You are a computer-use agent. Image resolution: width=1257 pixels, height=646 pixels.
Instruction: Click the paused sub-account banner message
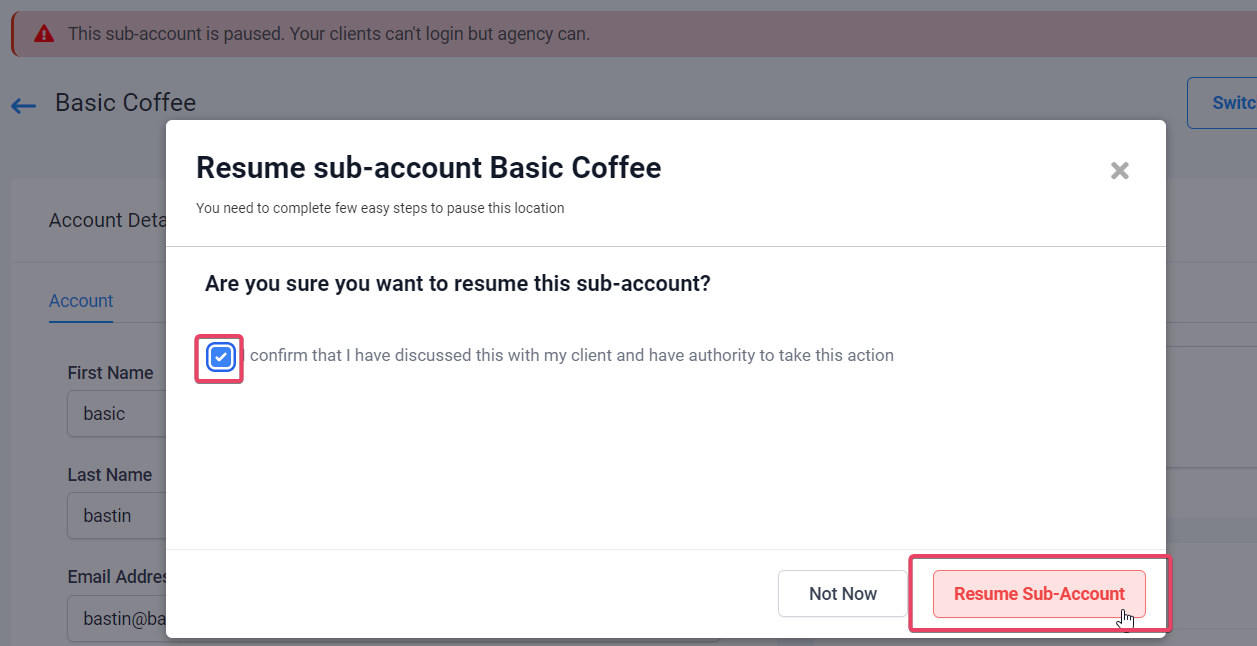point(329,34)
